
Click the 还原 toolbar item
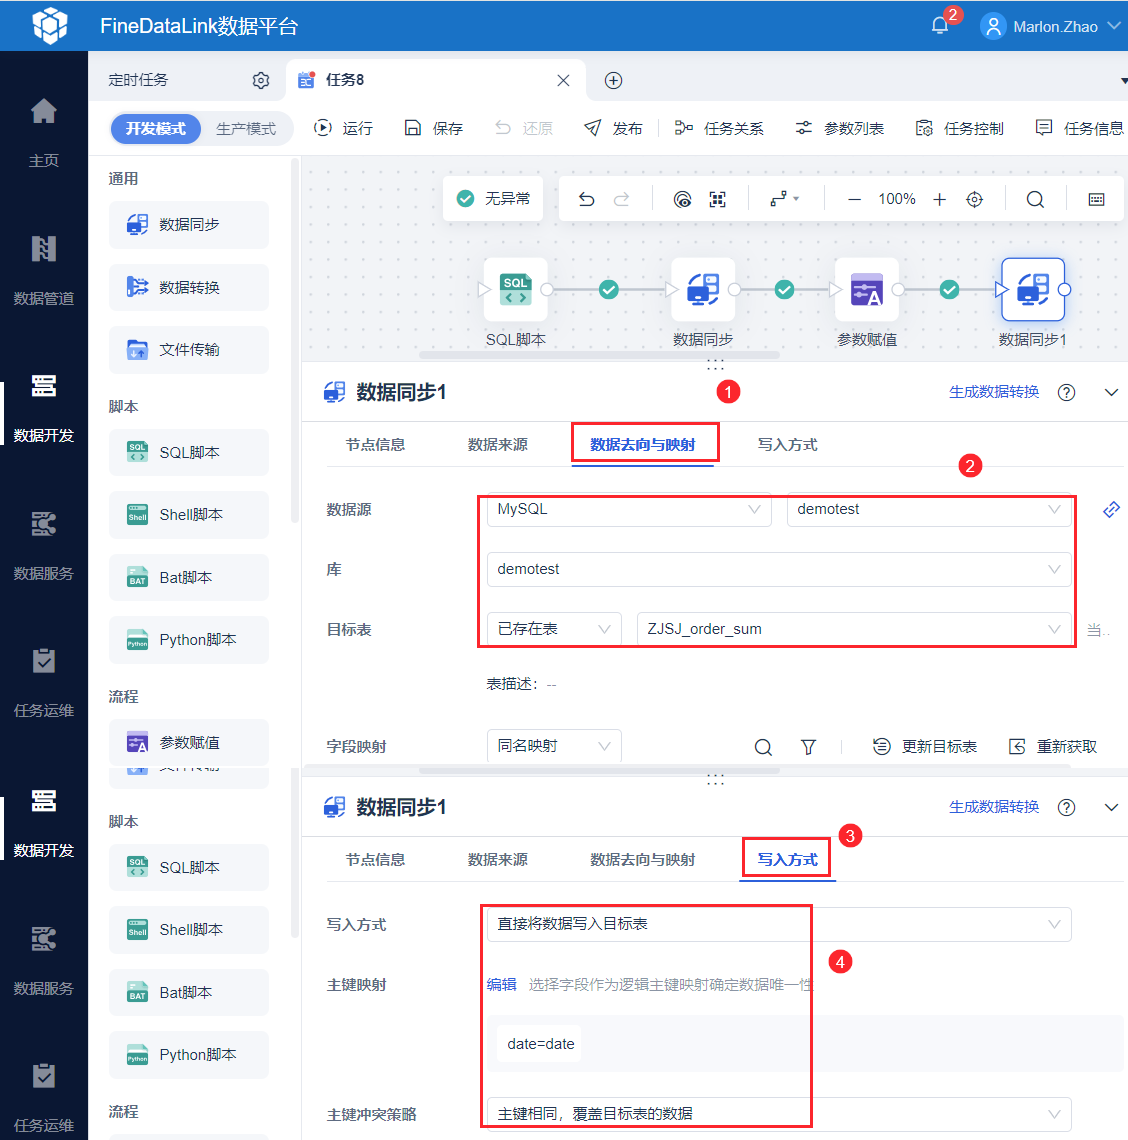click(x=524, y=129)
